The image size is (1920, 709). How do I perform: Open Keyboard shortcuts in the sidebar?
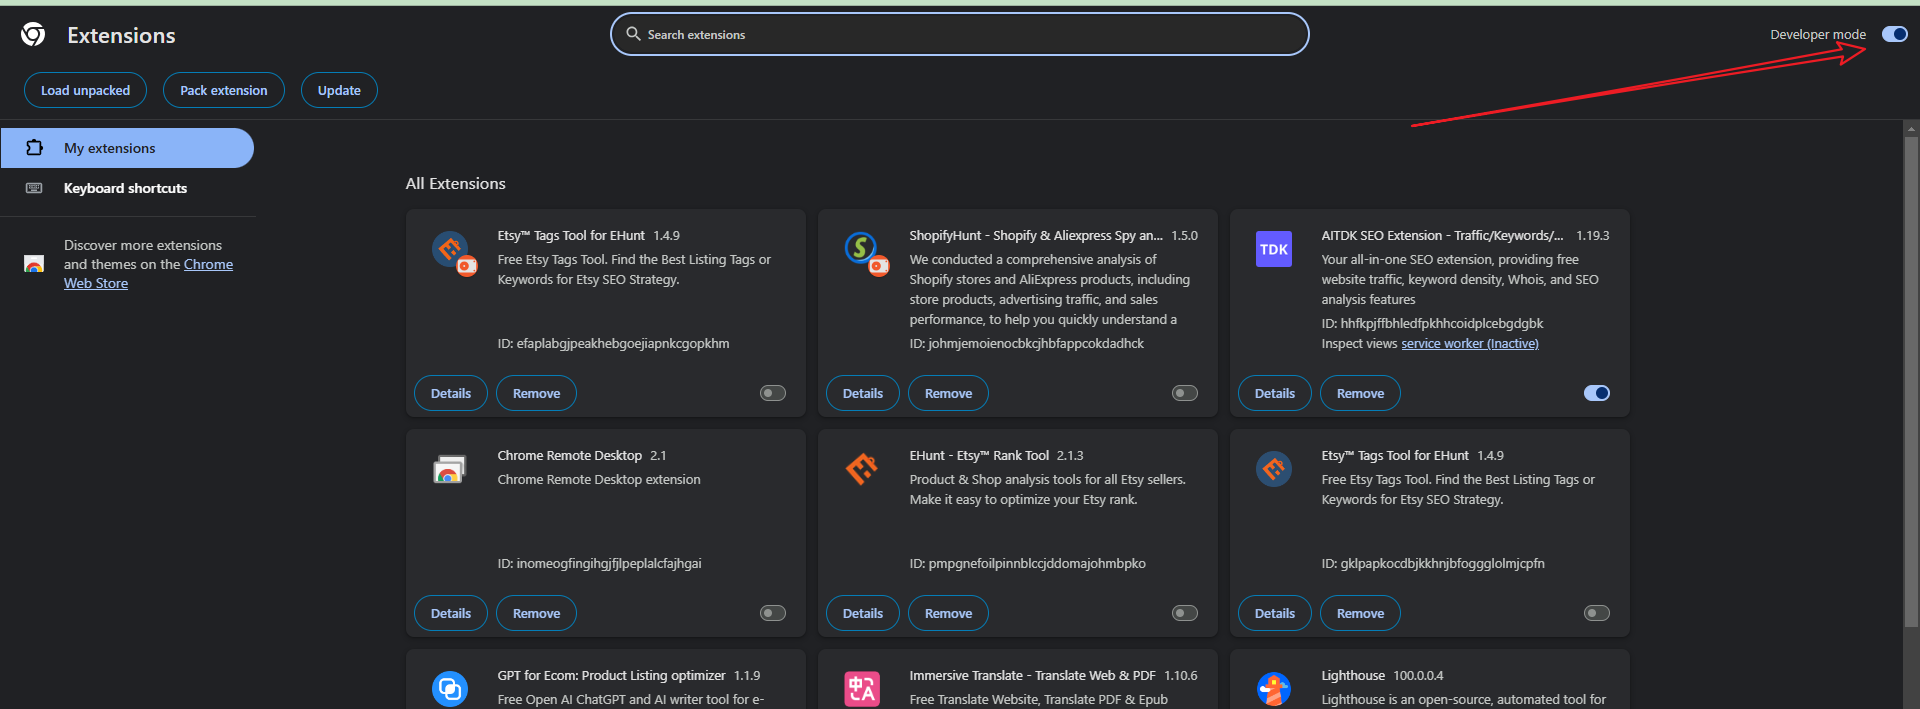127,188
